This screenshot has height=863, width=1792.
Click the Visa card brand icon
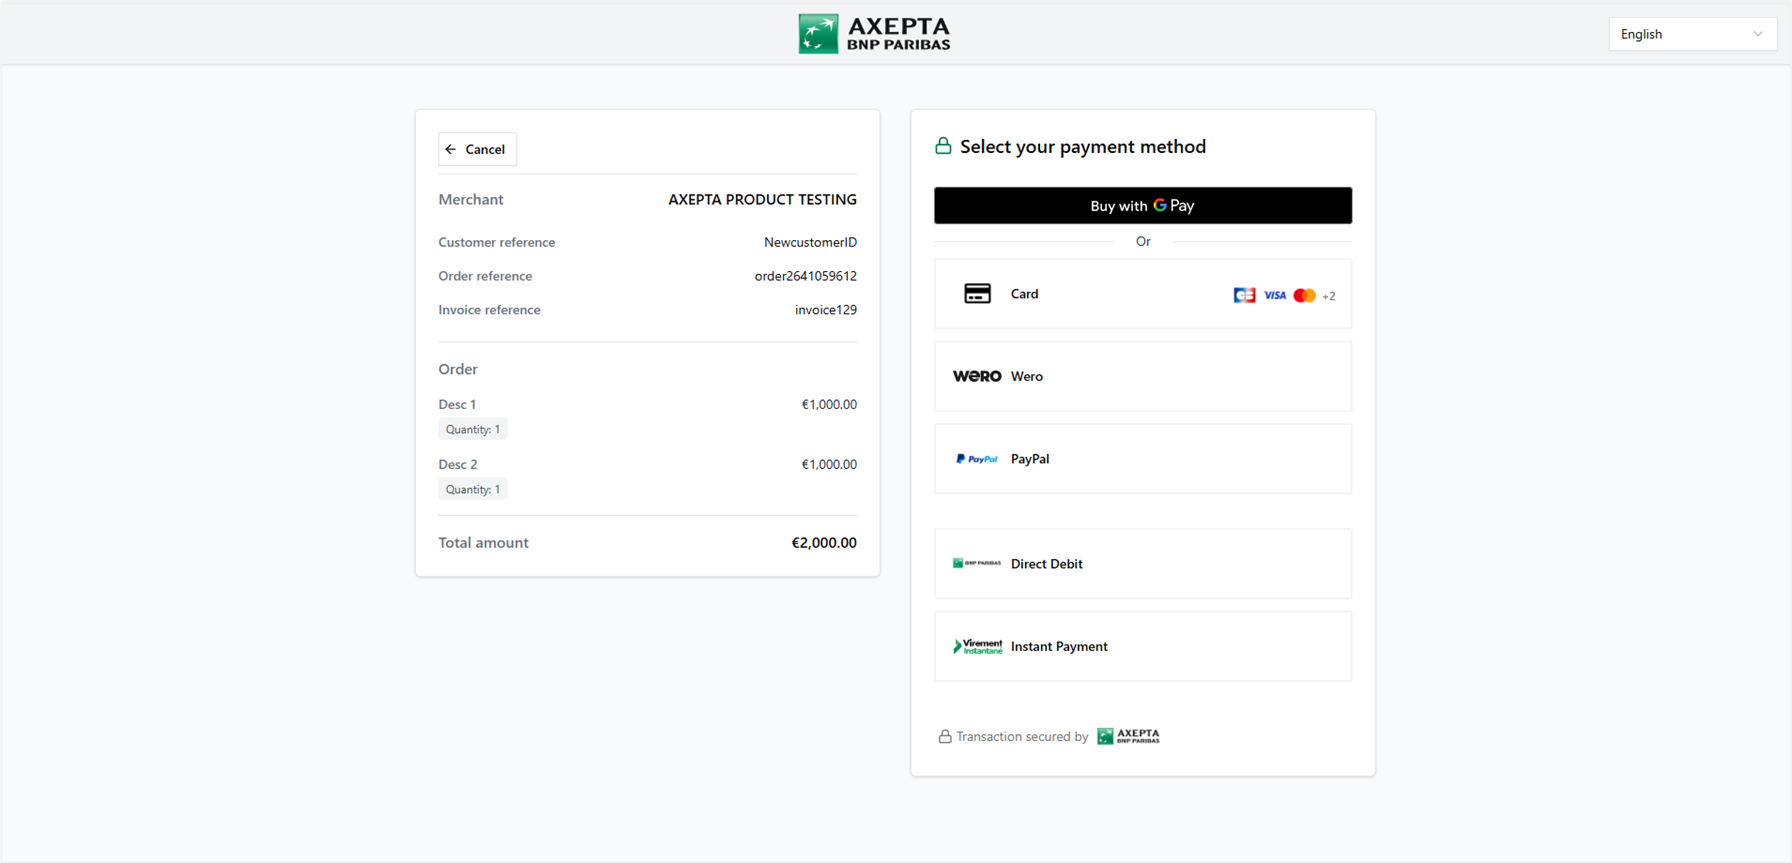point(1274,295)
